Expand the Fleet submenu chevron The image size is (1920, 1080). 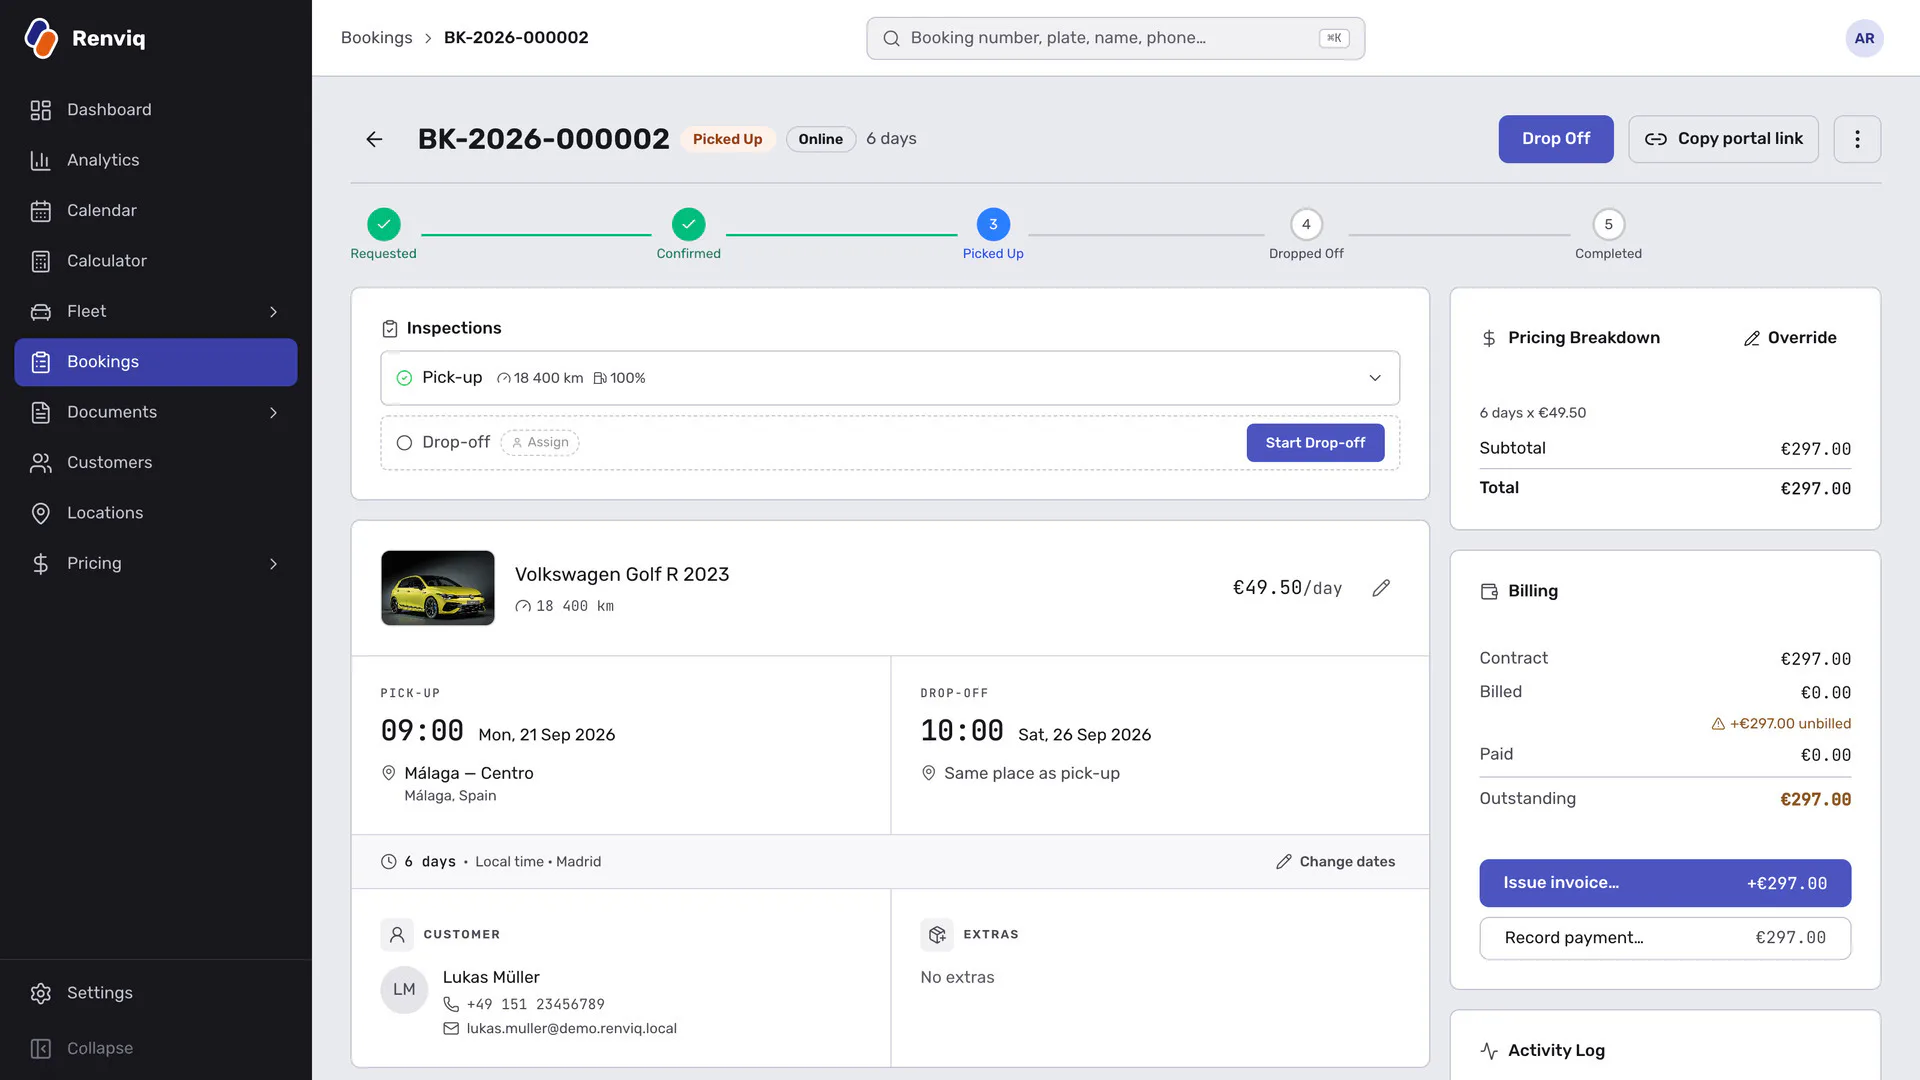click(x=273, y=312)
